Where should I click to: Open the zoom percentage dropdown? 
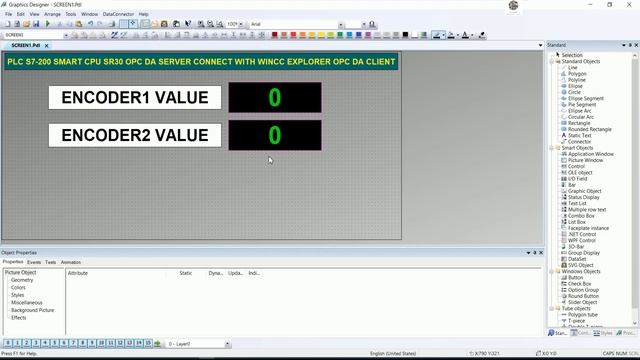click(241, 24)
